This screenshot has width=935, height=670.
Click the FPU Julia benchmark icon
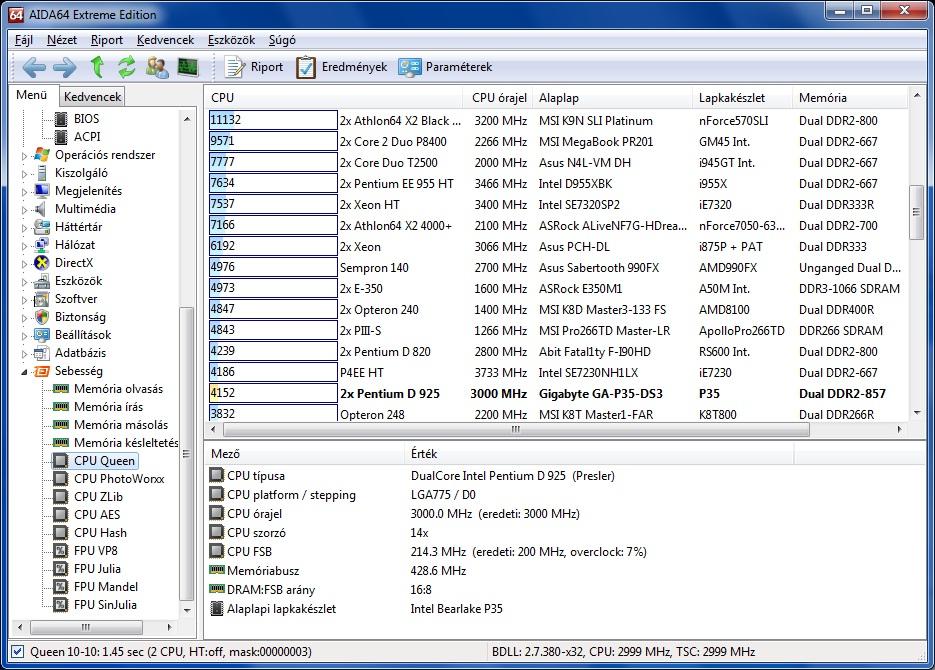pyautogui.click(x=61, y=569)
